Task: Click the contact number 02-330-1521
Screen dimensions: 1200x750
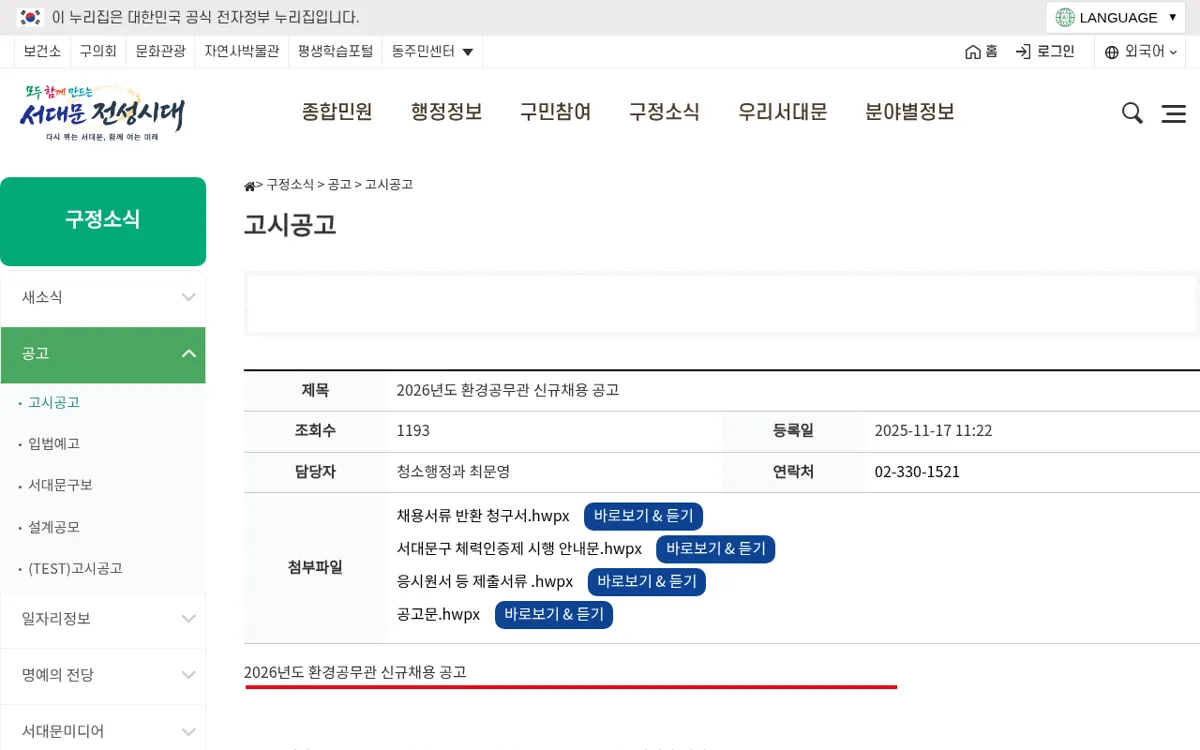Action: (x=917, y=472)
